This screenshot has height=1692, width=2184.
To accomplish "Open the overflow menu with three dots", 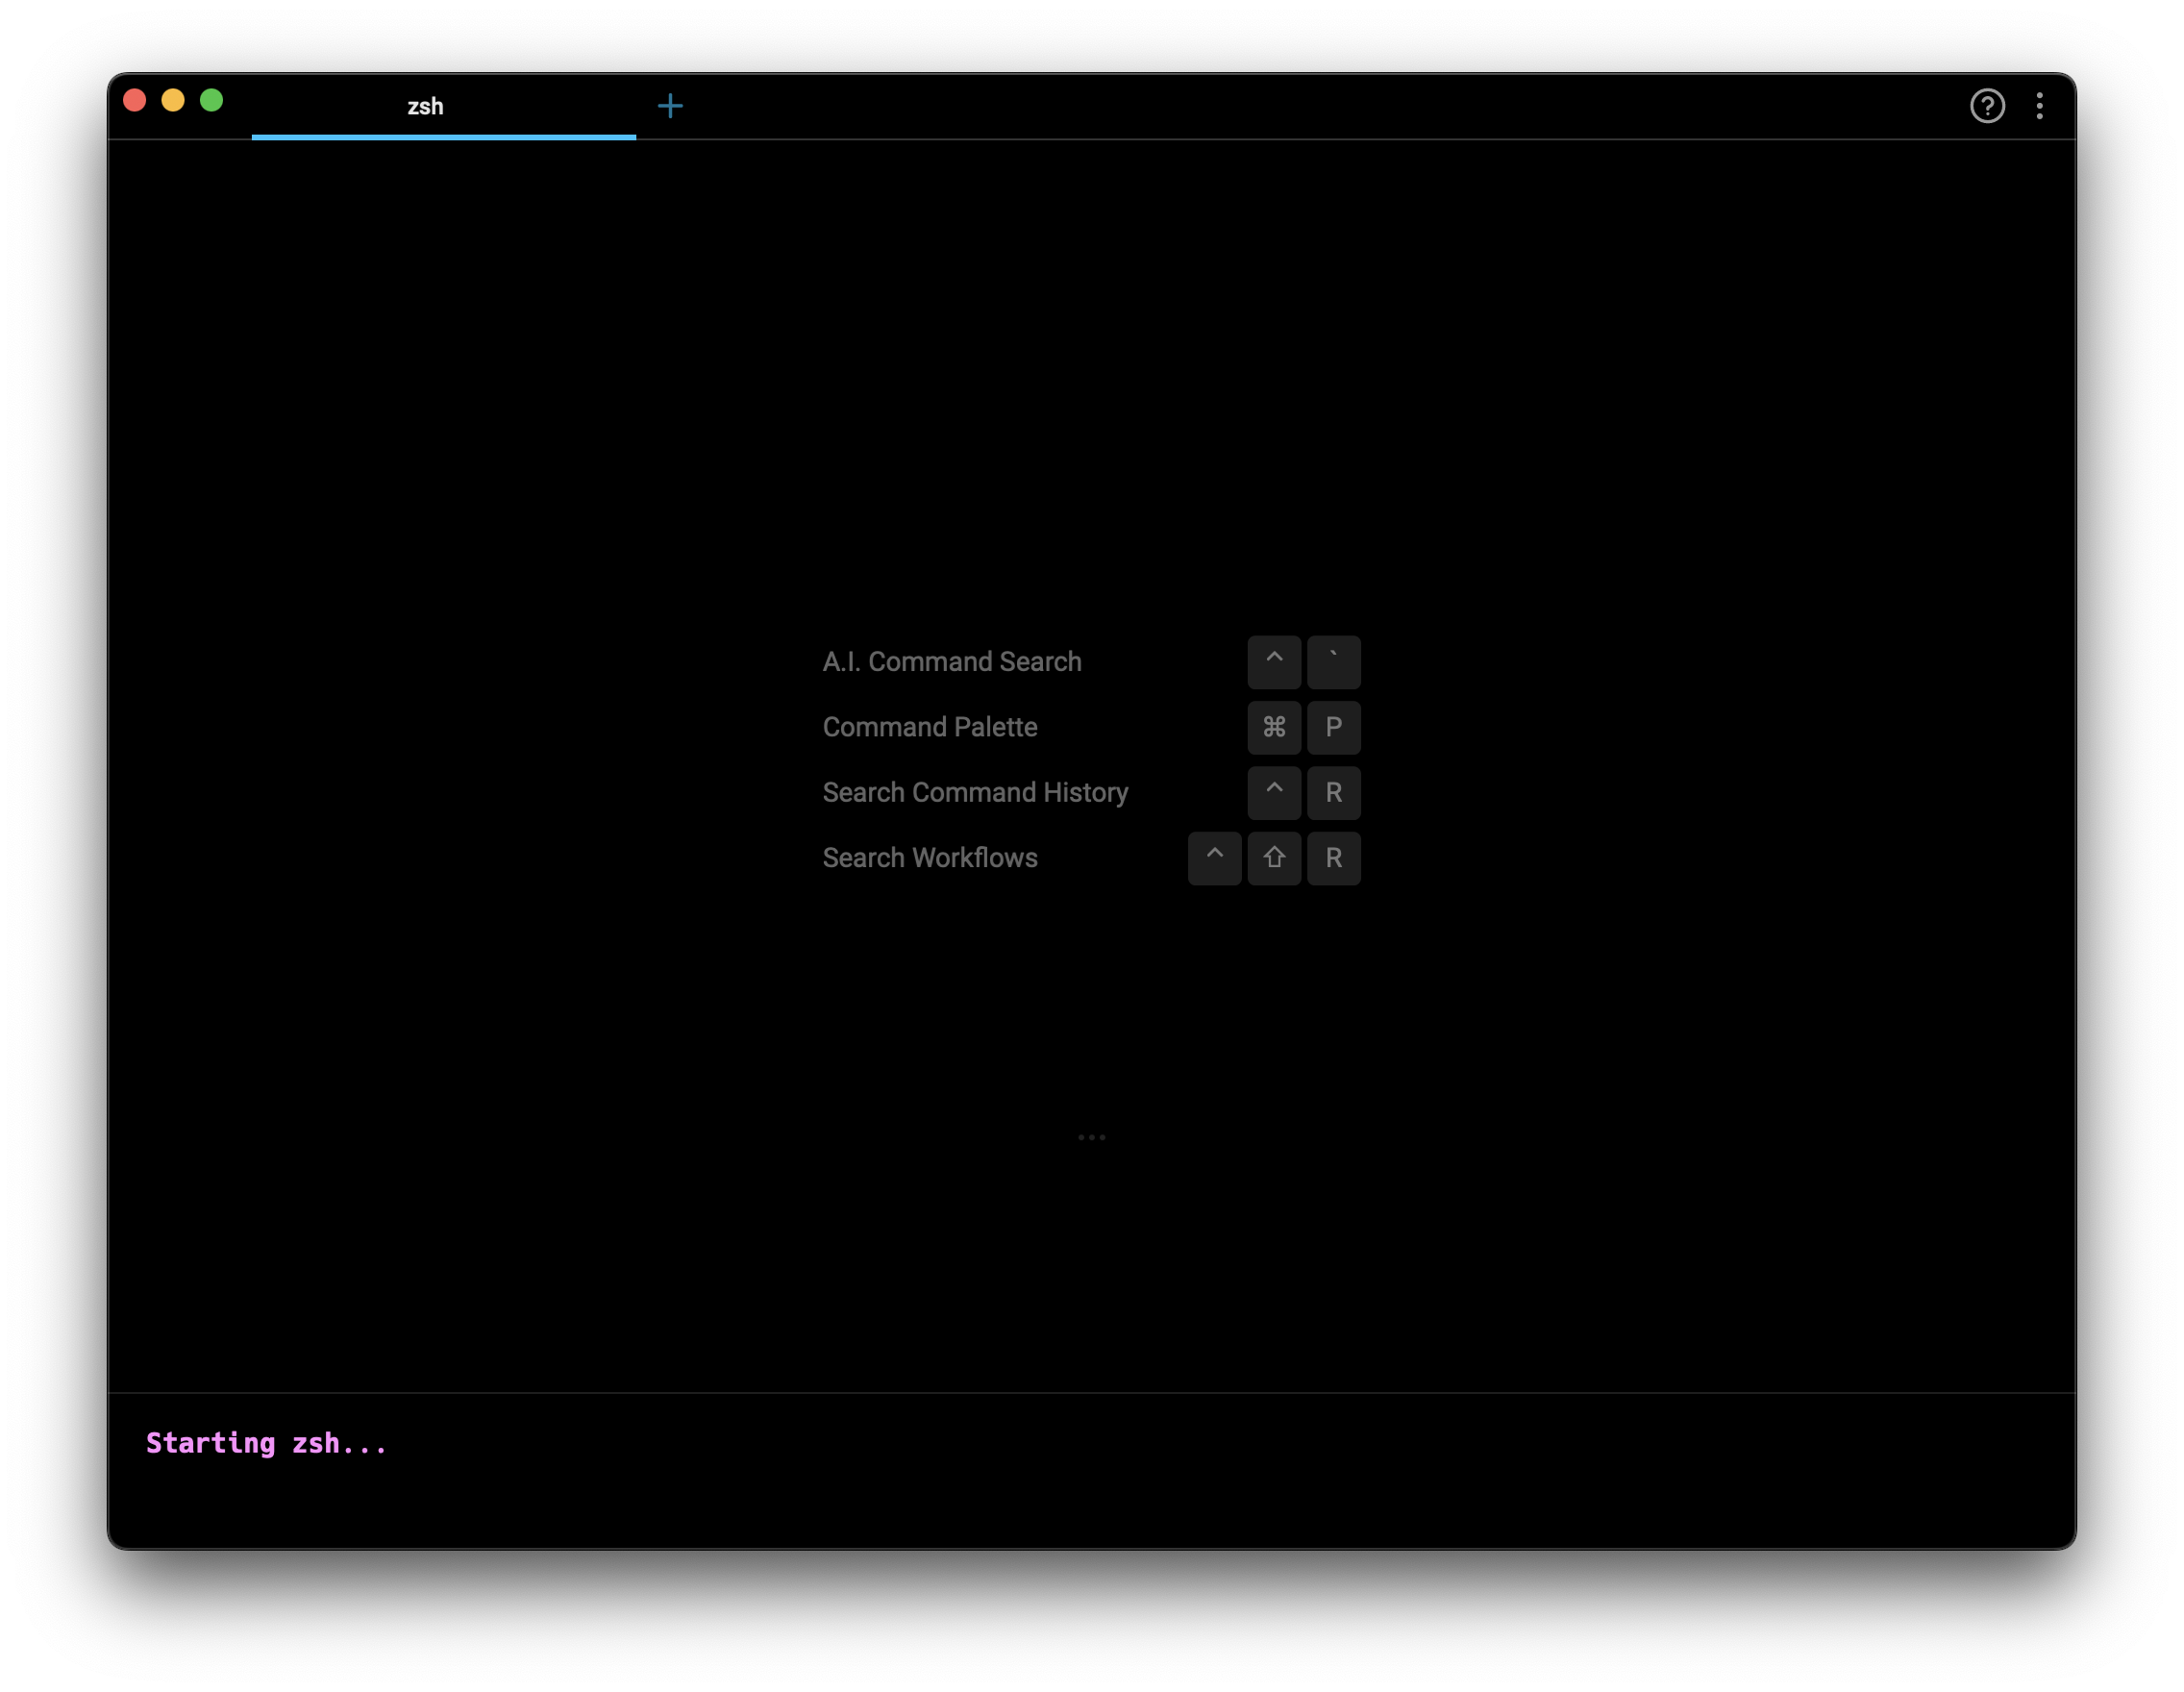I will pos(2040,105).
